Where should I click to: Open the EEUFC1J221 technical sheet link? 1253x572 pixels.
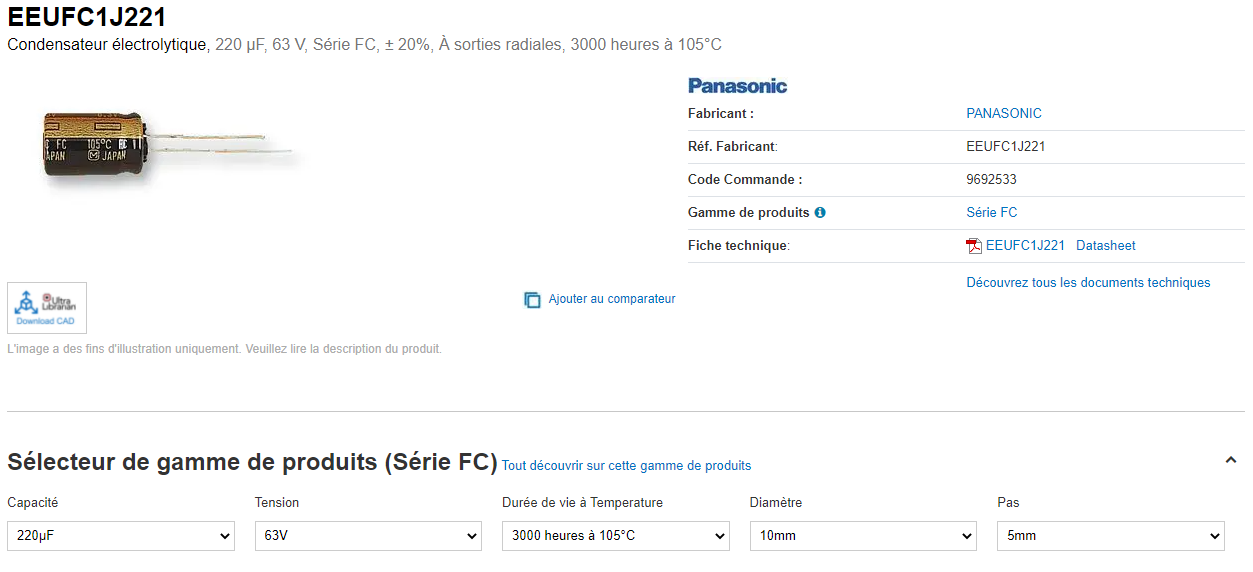coord(1025,246)
